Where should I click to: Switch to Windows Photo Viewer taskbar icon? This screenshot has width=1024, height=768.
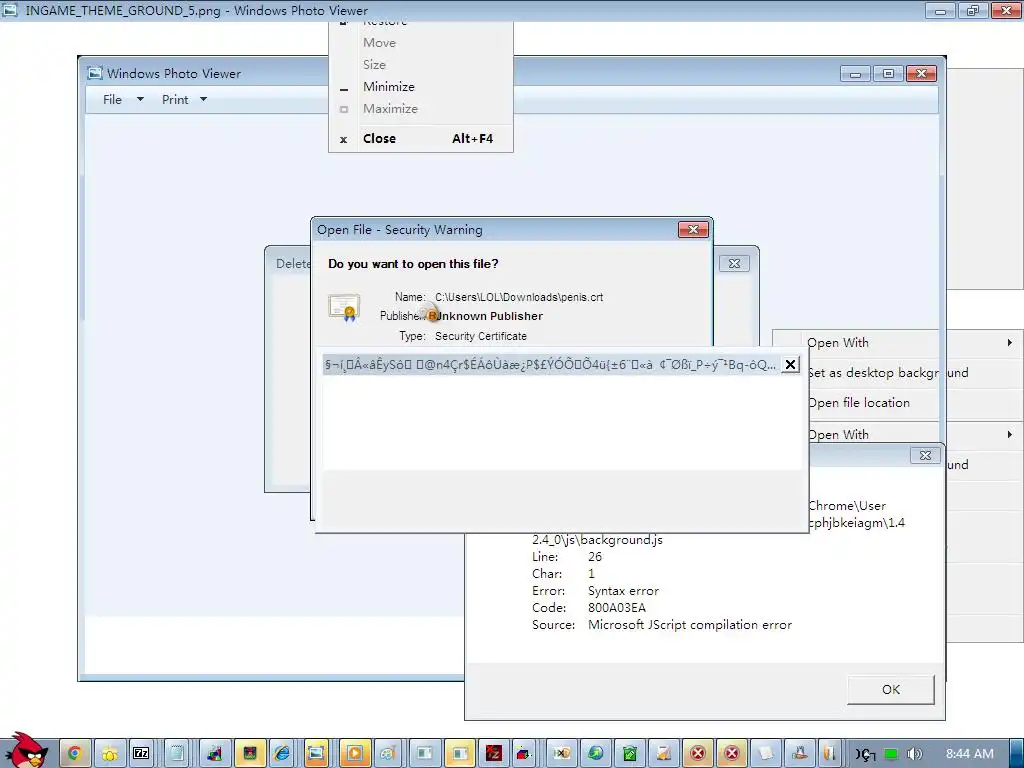pyautogui.click(x=316, y=754)
